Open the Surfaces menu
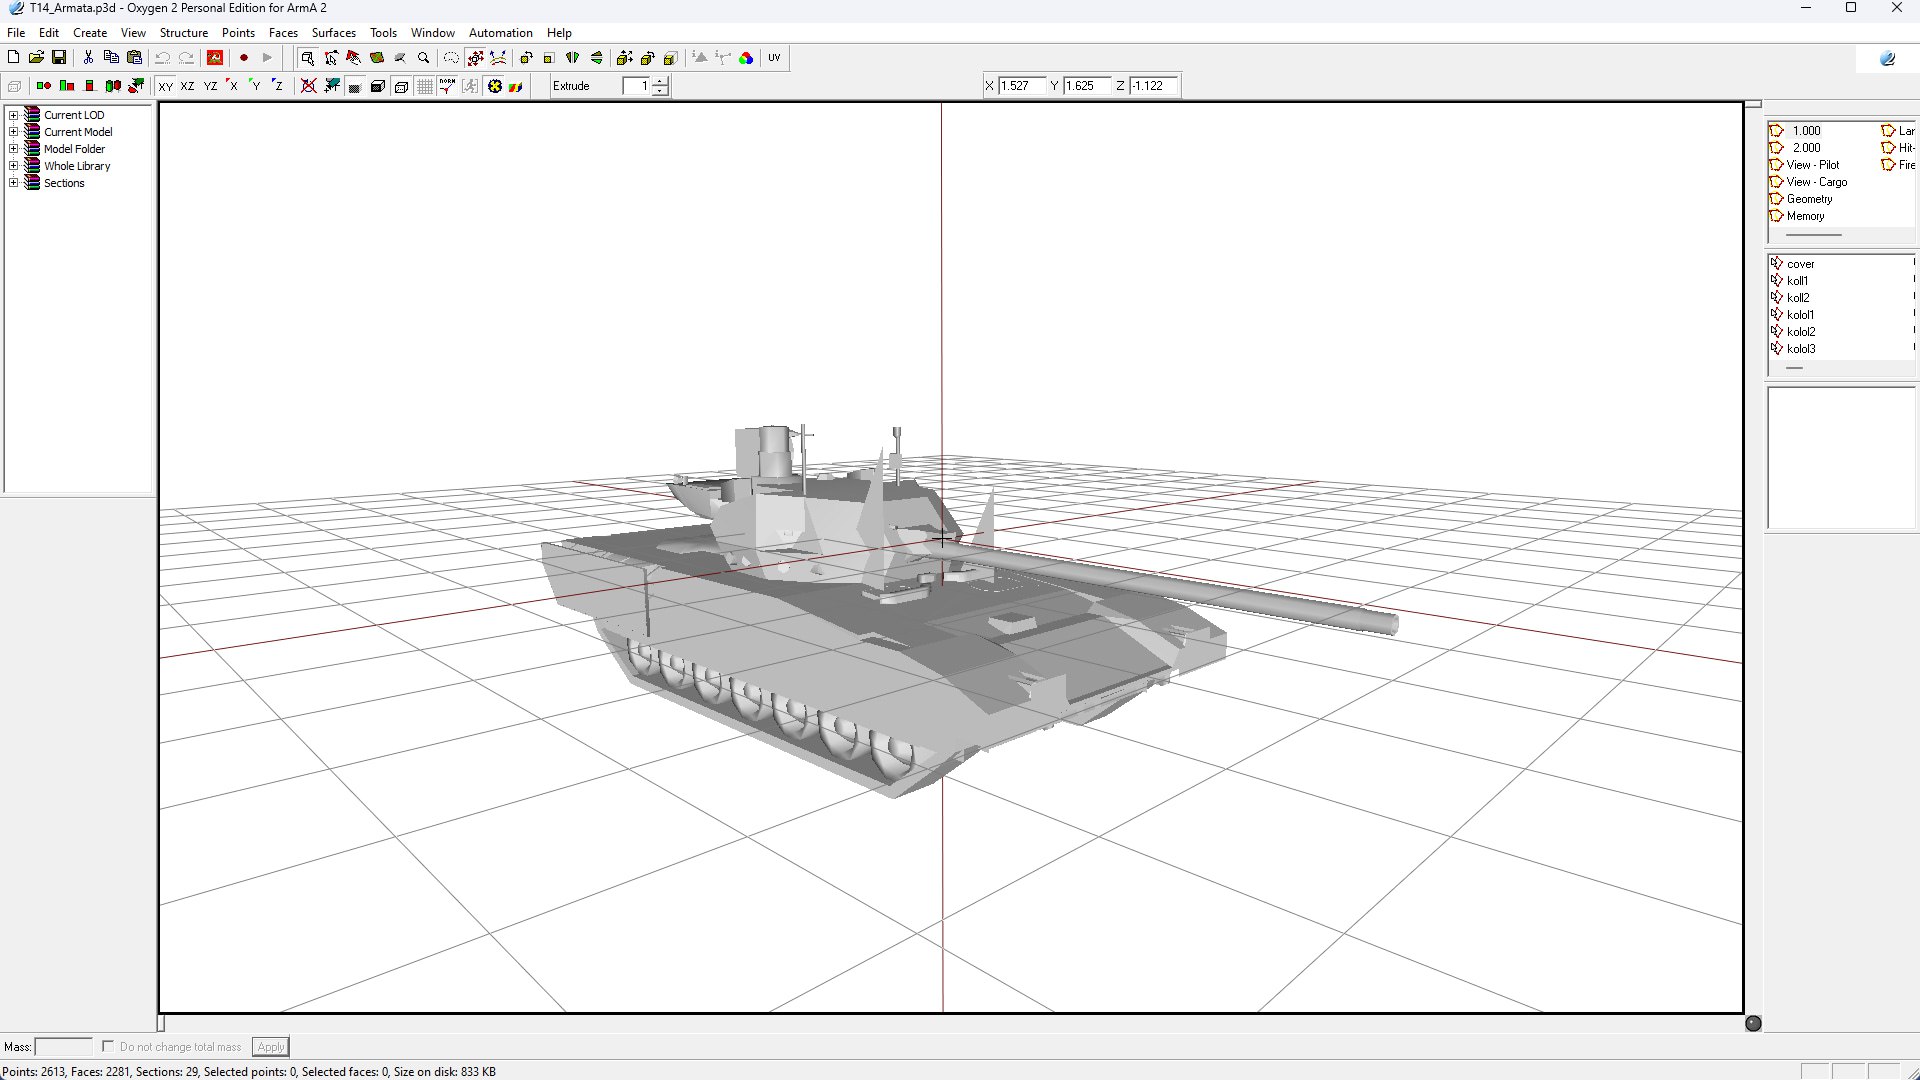The width and height of the screenshot is (1920, 1080). [334, 33]
